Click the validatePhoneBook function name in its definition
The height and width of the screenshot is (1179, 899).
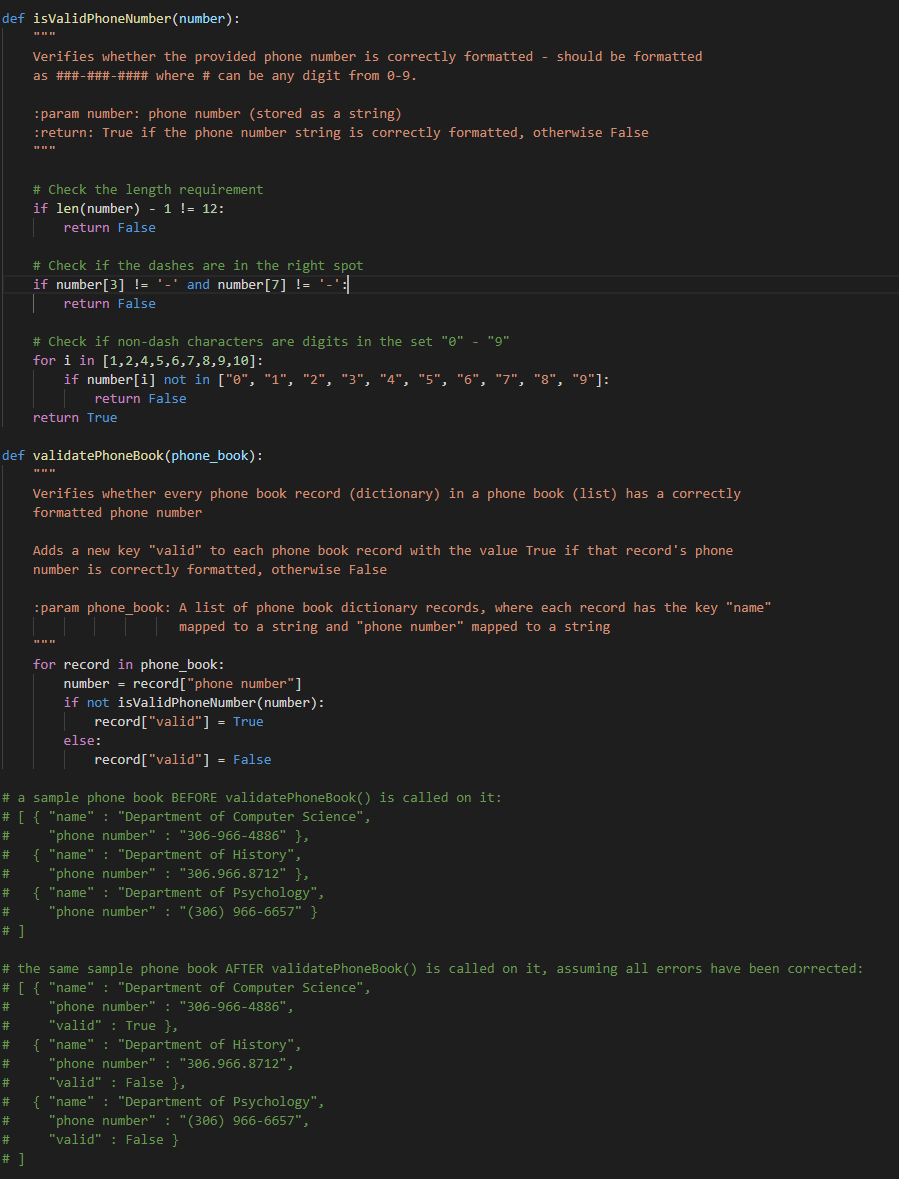98,456
